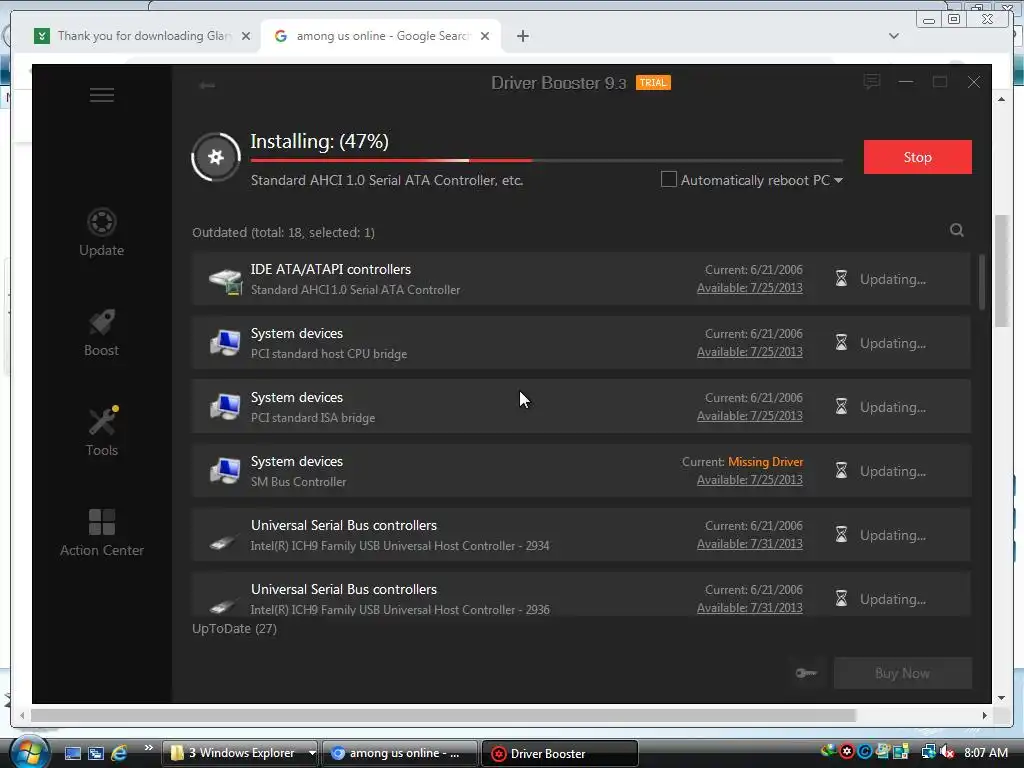Switch to the among us online Google Search tab
1024x768 pixels.
tap(381, 36)
